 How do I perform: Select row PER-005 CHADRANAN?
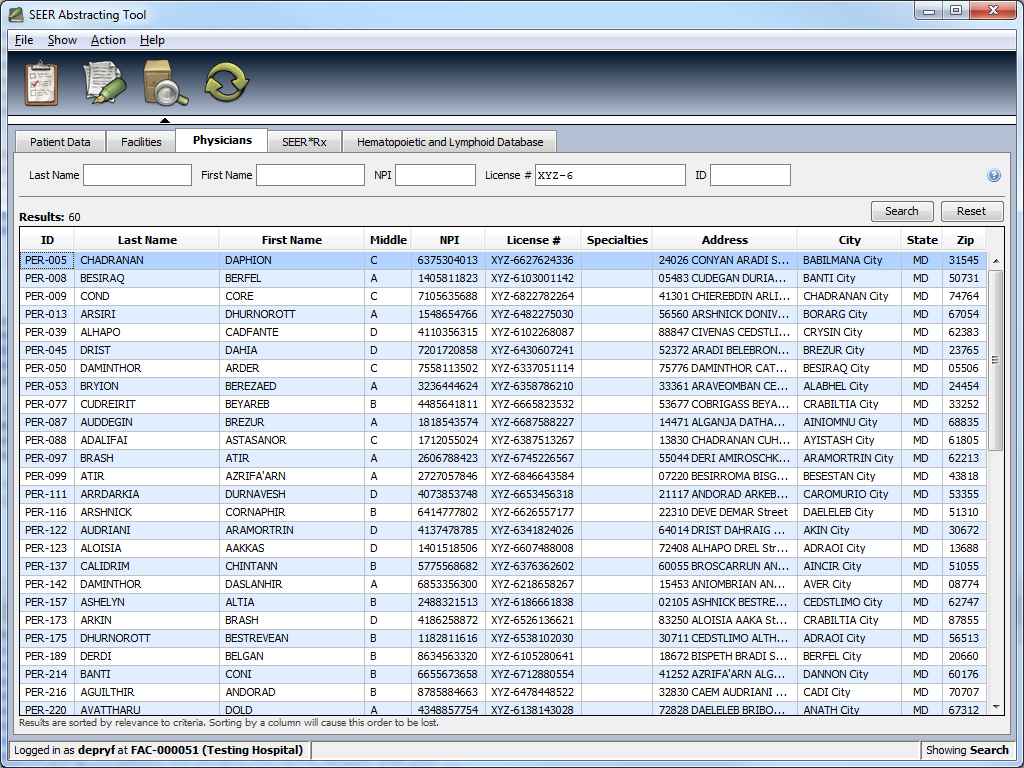click(503, 260)
